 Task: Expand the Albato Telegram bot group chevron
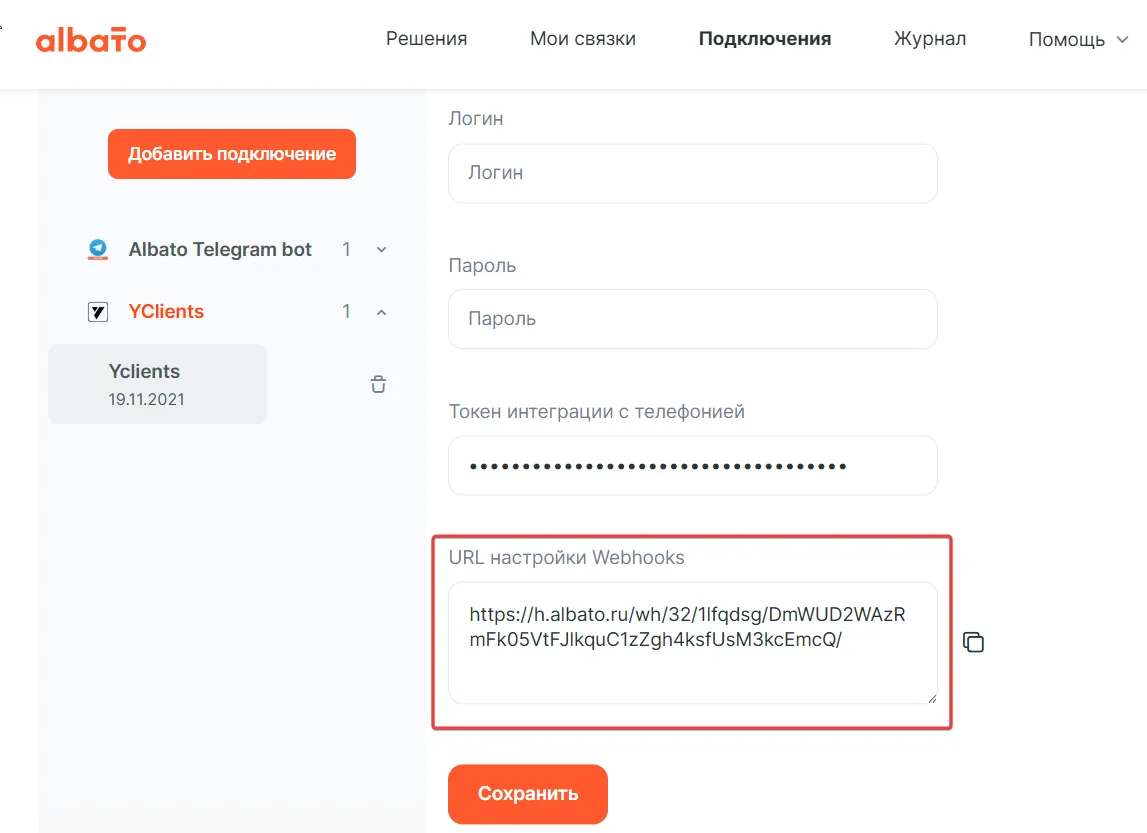pos(381,250)
